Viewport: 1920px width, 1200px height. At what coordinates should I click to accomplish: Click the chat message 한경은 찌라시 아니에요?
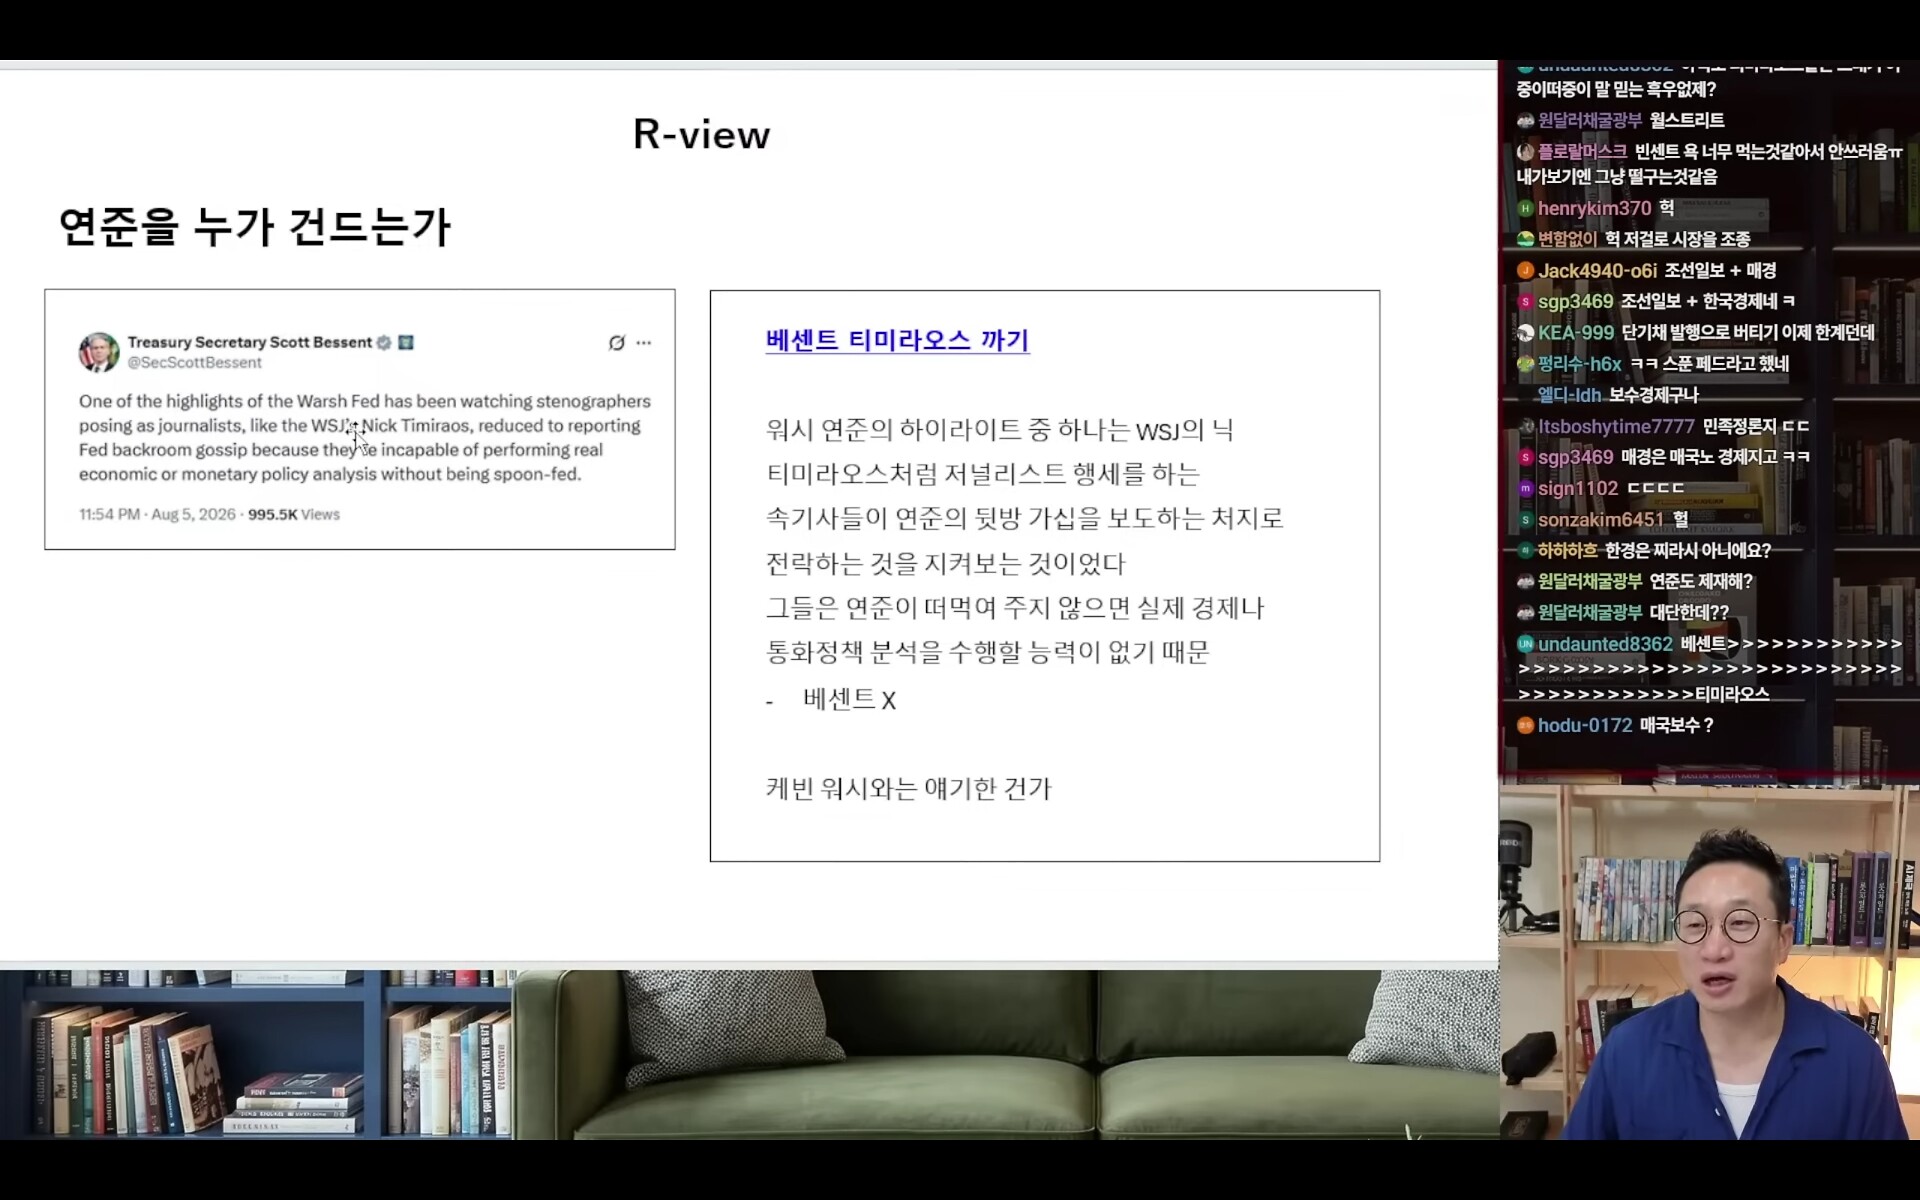(1688, 551)
